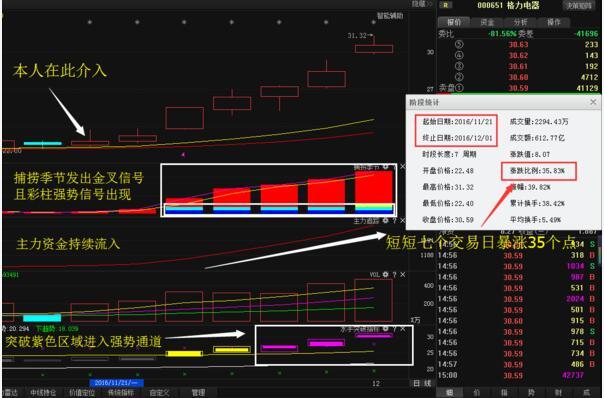Show help for 水手突破指标 indicator

394,329
